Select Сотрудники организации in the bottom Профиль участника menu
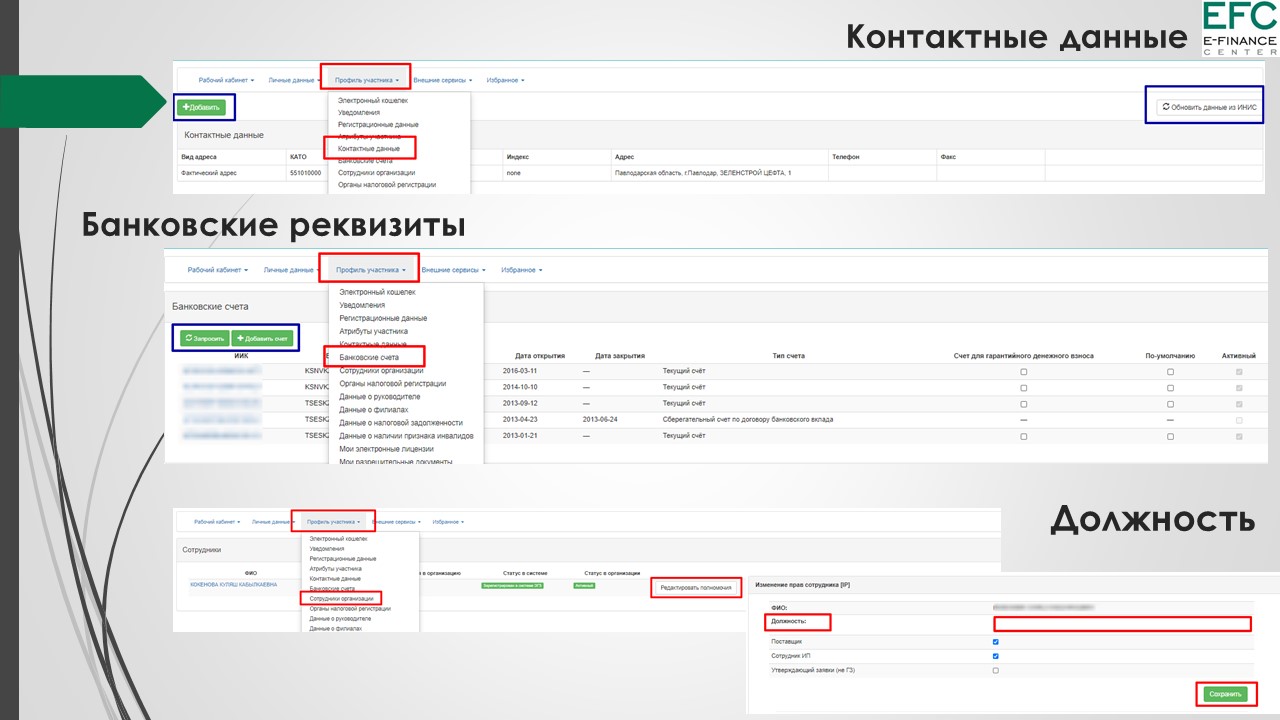 click(x=341, y=599)
